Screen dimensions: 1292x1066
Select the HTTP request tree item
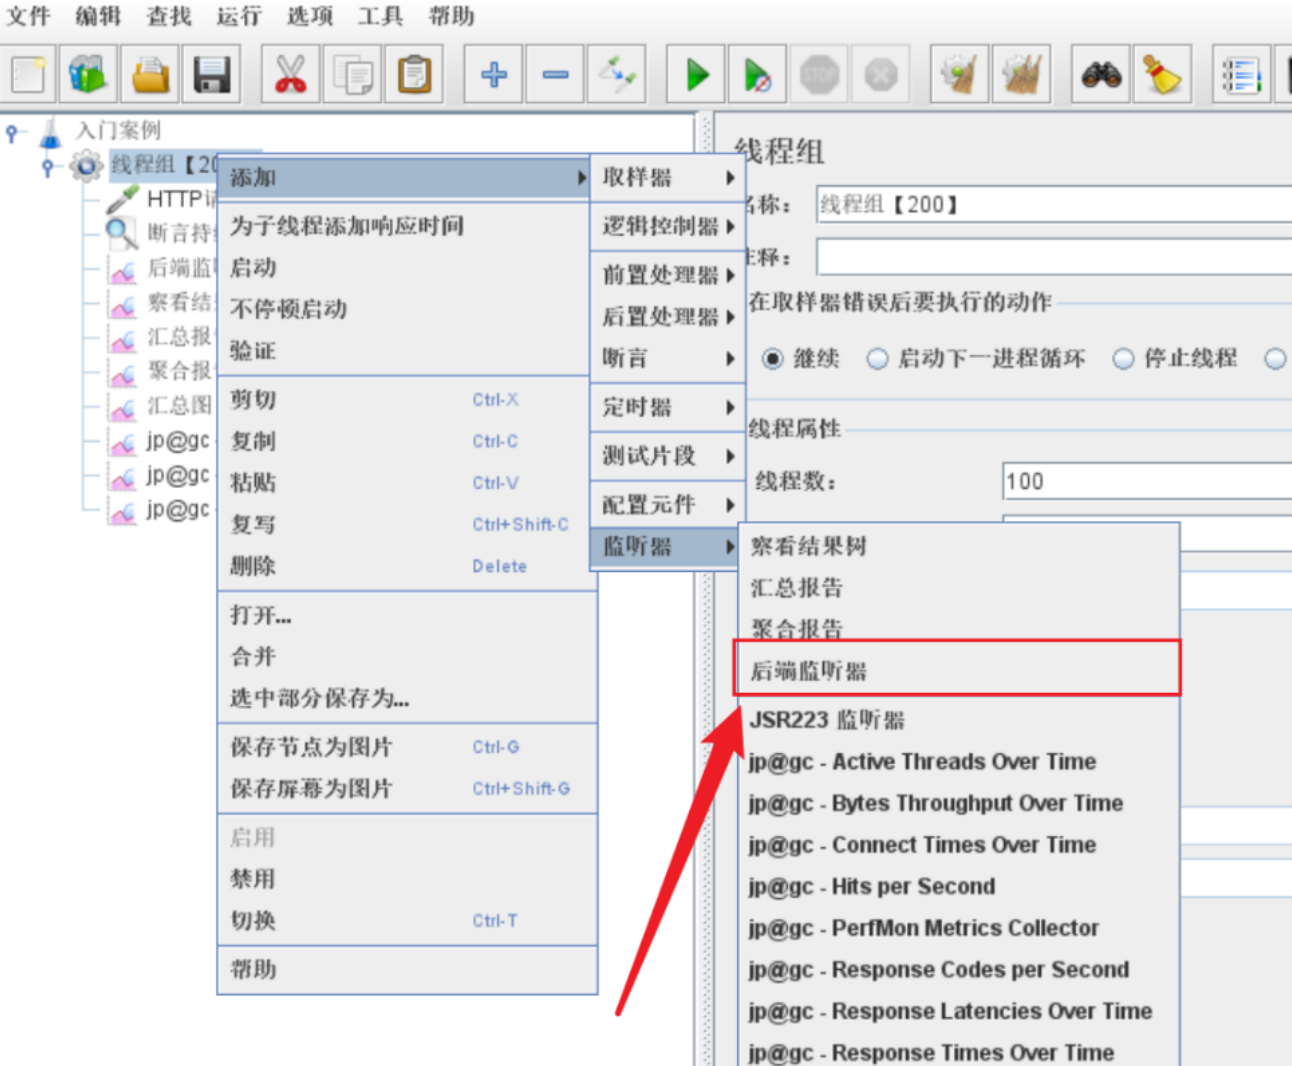tap(180, 199)
